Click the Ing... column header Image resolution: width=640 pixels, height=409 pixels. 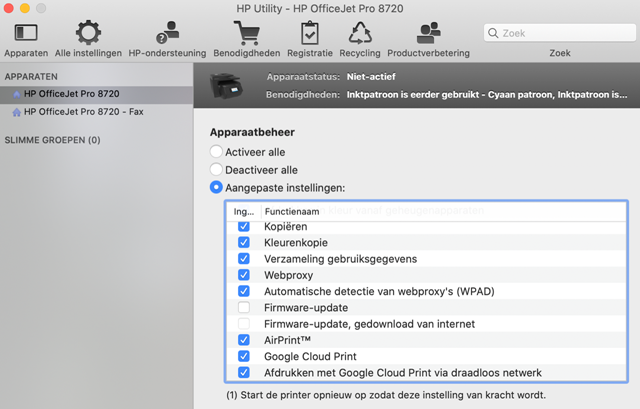[244, 211]
